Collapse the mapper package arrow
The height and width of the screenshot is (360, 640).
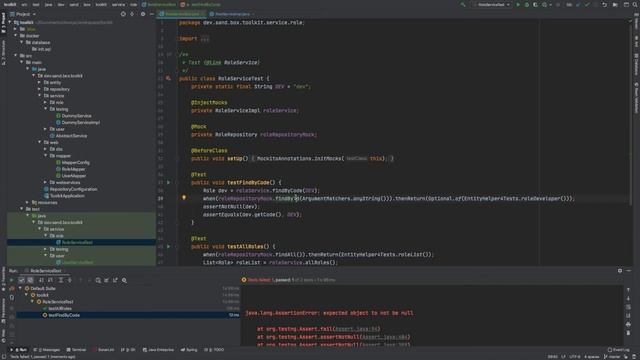pos(46,156)
